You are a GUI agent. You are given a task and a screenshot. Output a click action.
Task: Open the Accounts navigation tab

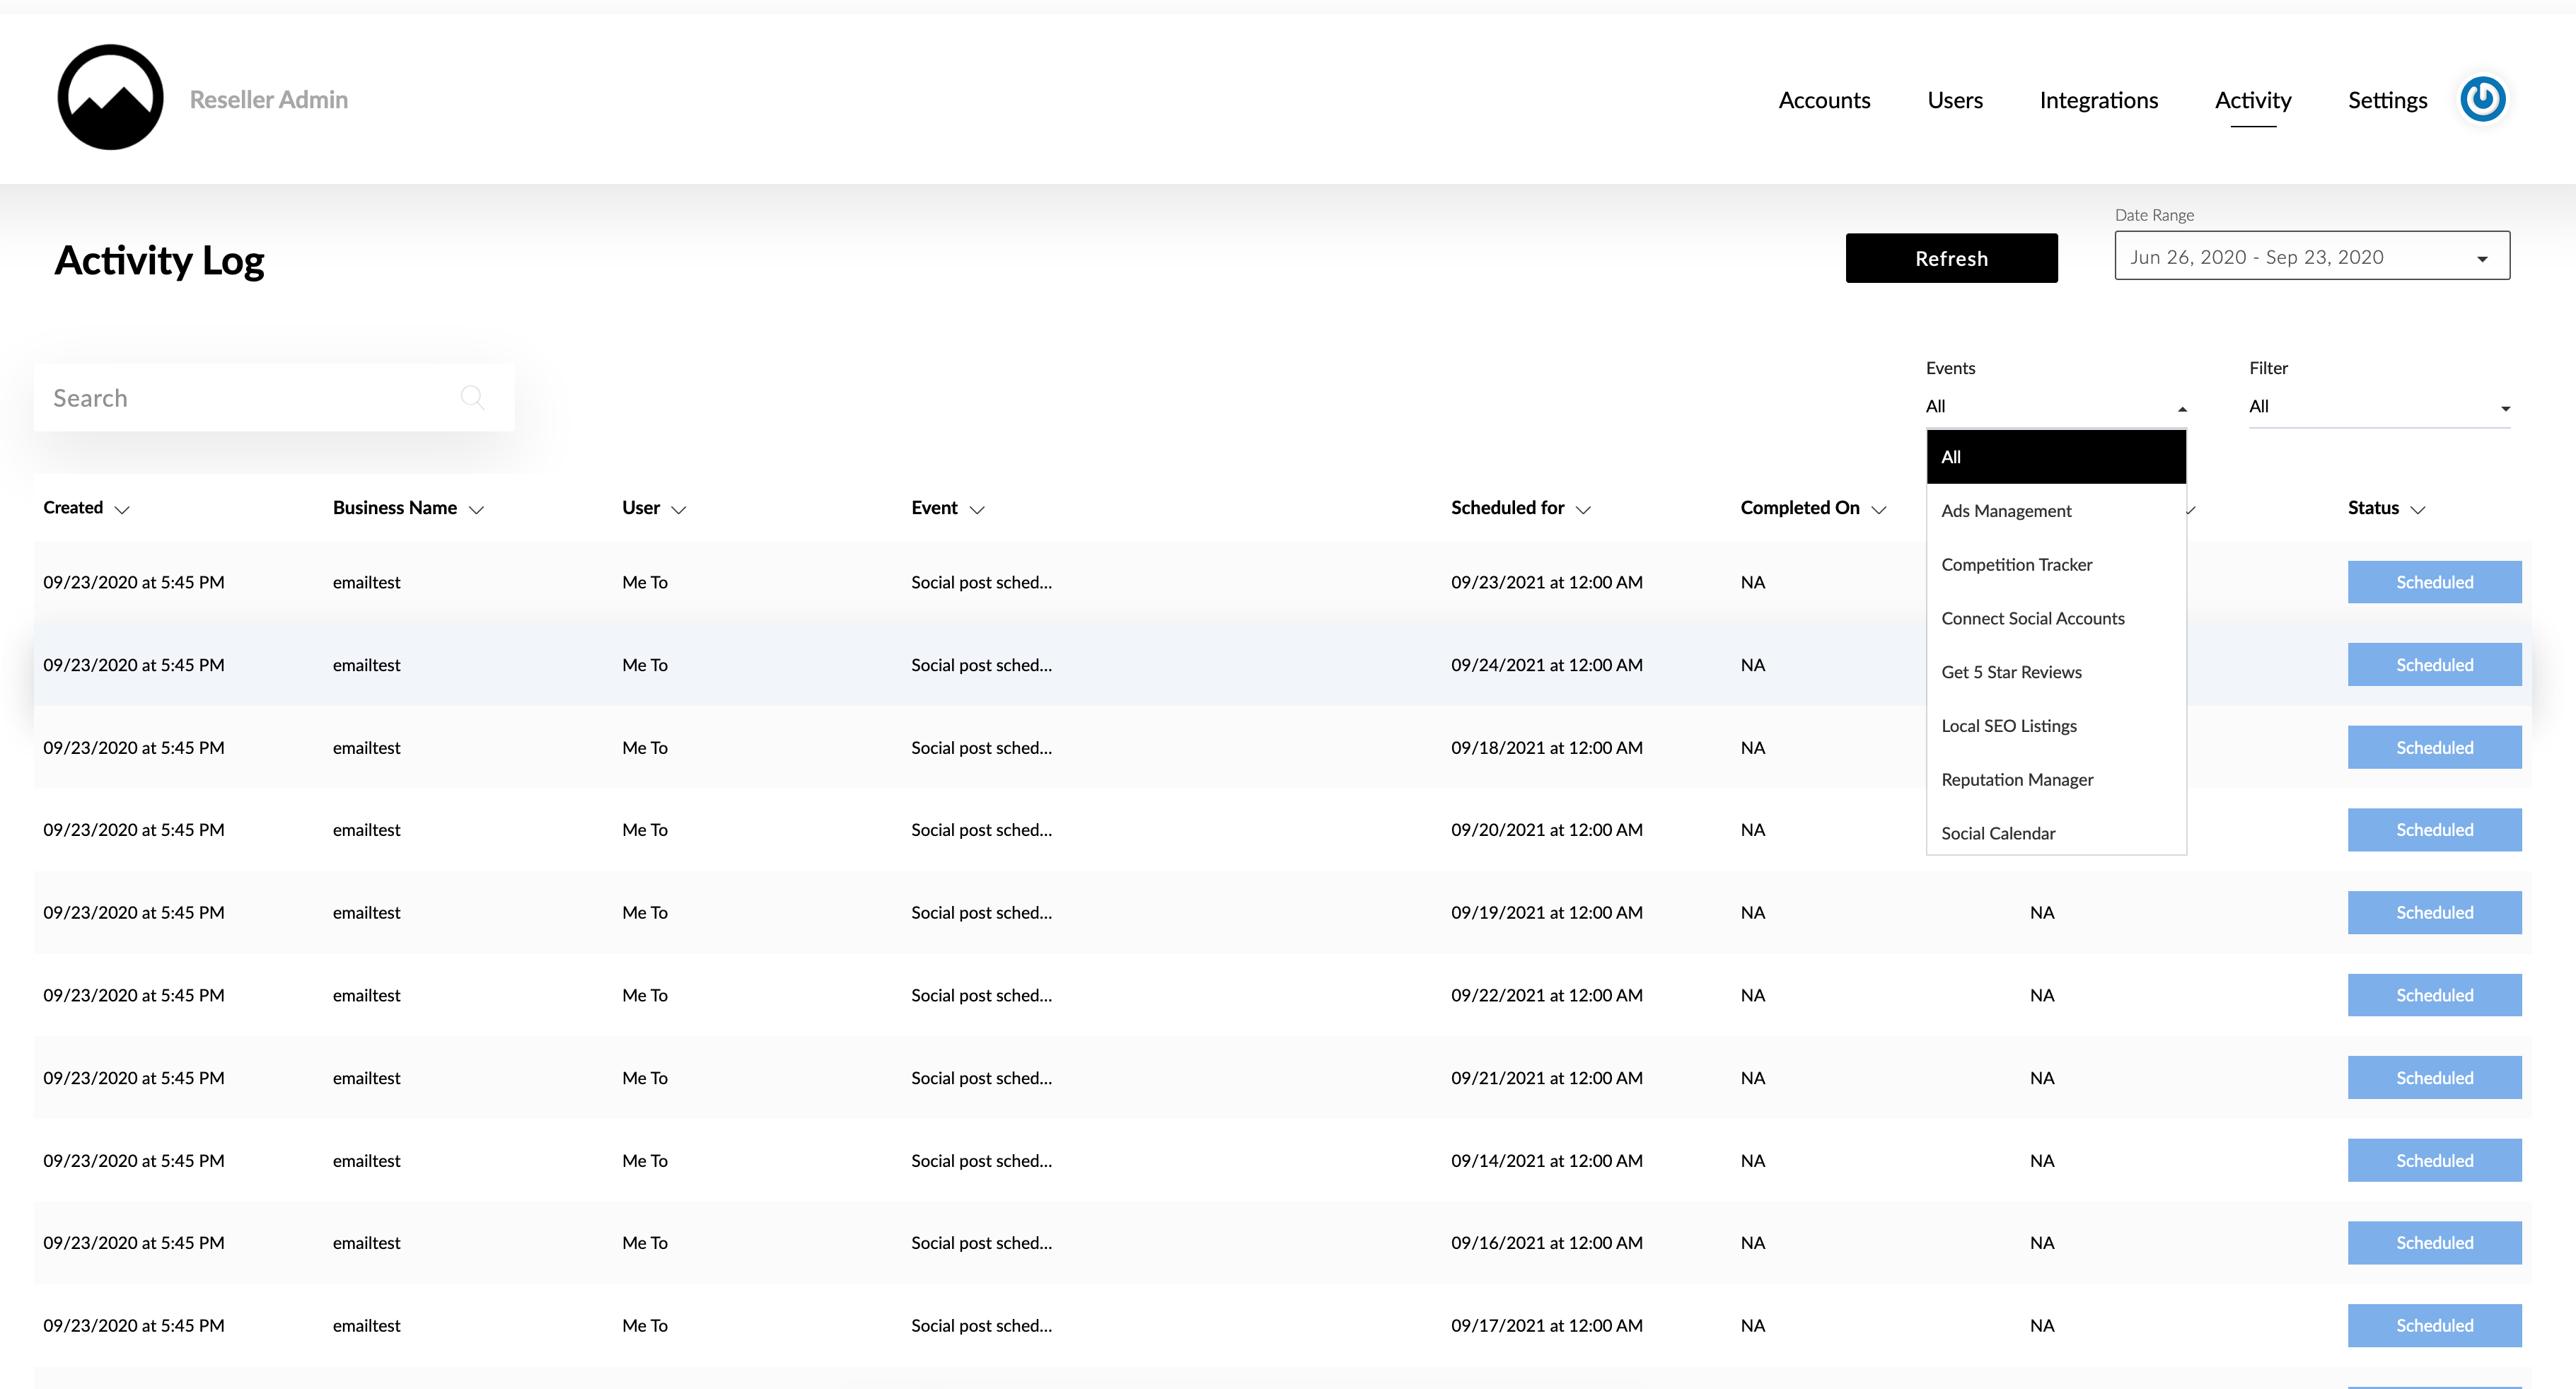click(1823, 100)
